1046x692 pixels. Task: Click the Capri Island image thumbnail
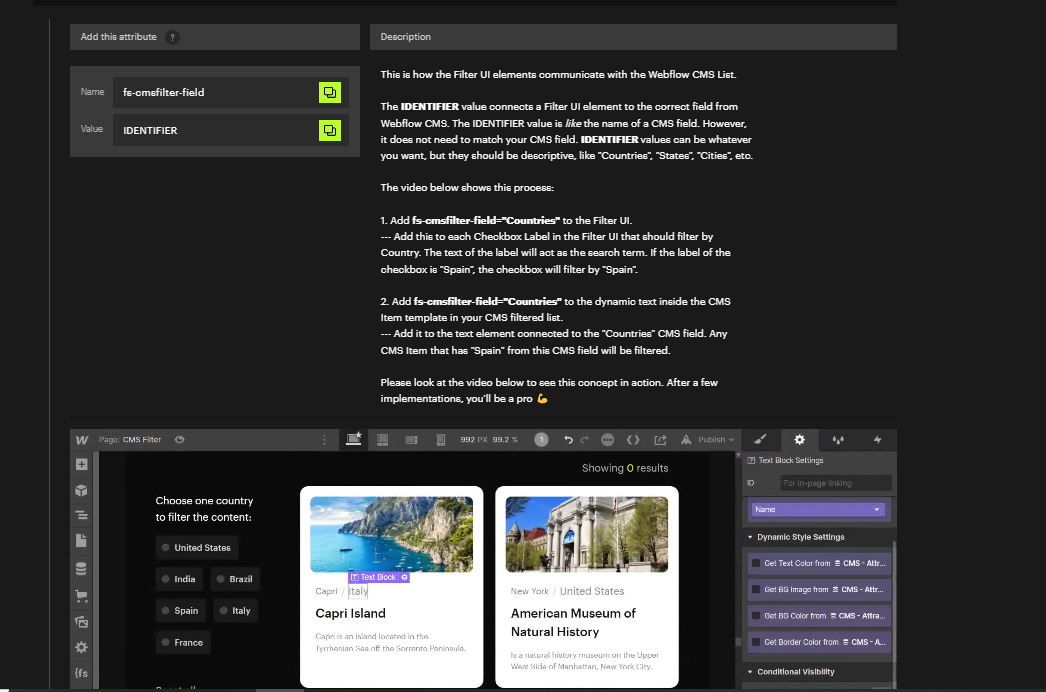coord(392,534)
